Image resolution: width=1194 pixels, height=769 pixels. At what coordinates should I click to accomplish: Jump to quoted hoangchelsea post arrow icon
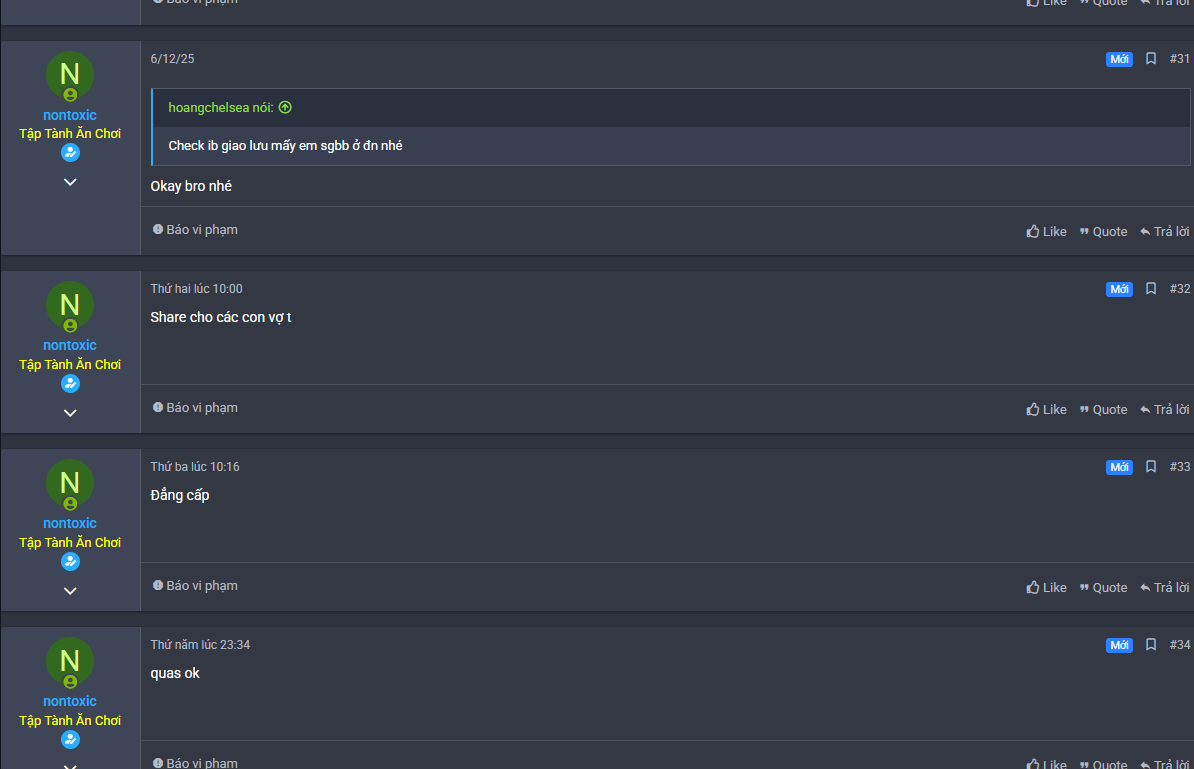[286, 107]
